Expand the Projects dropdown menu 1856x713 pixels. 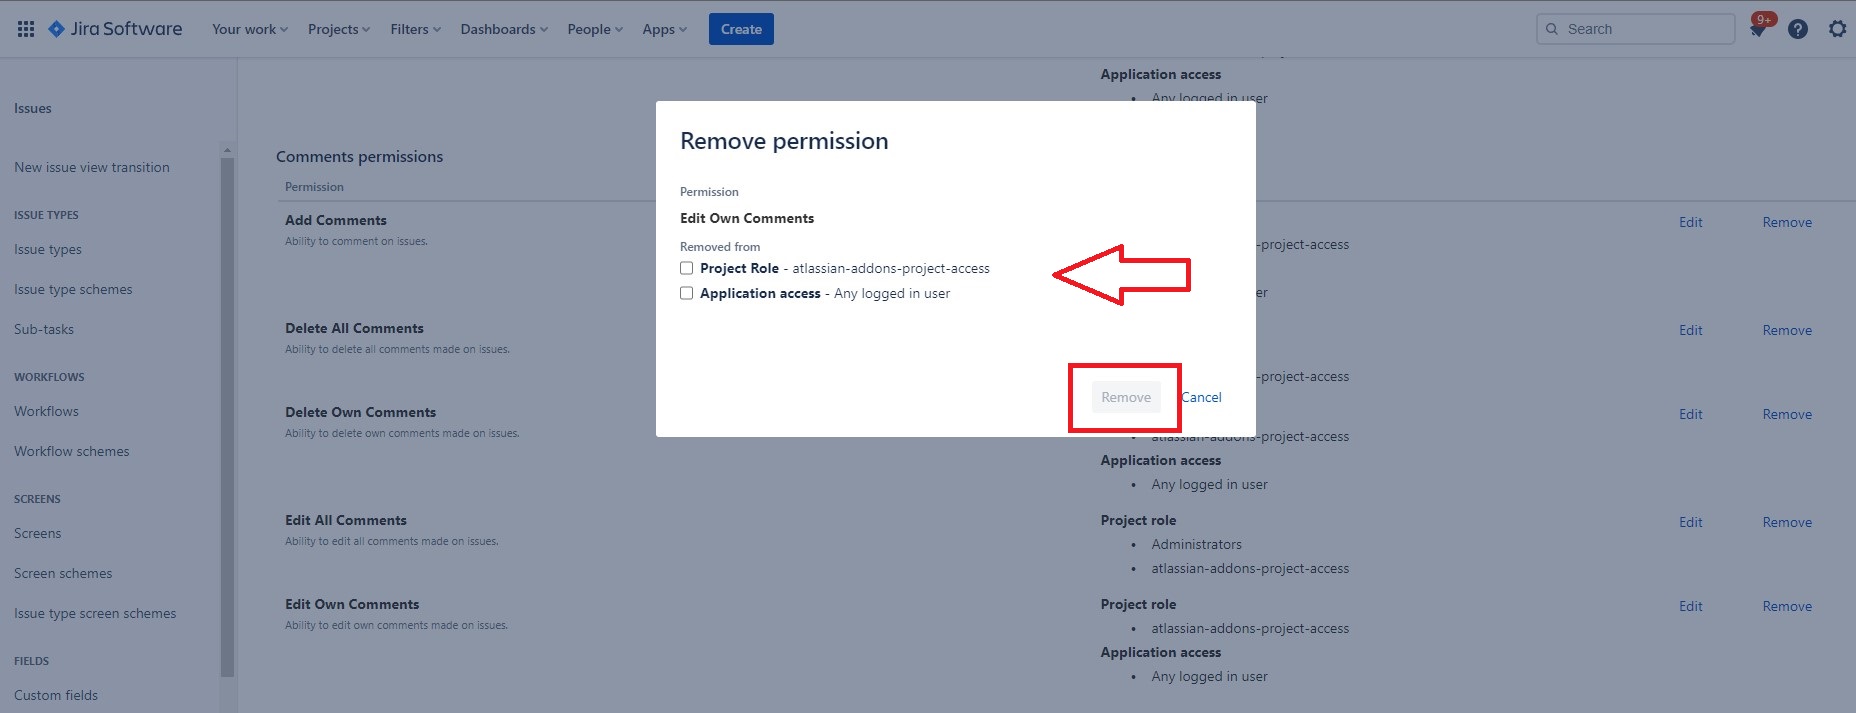click(x=338, y=29)
